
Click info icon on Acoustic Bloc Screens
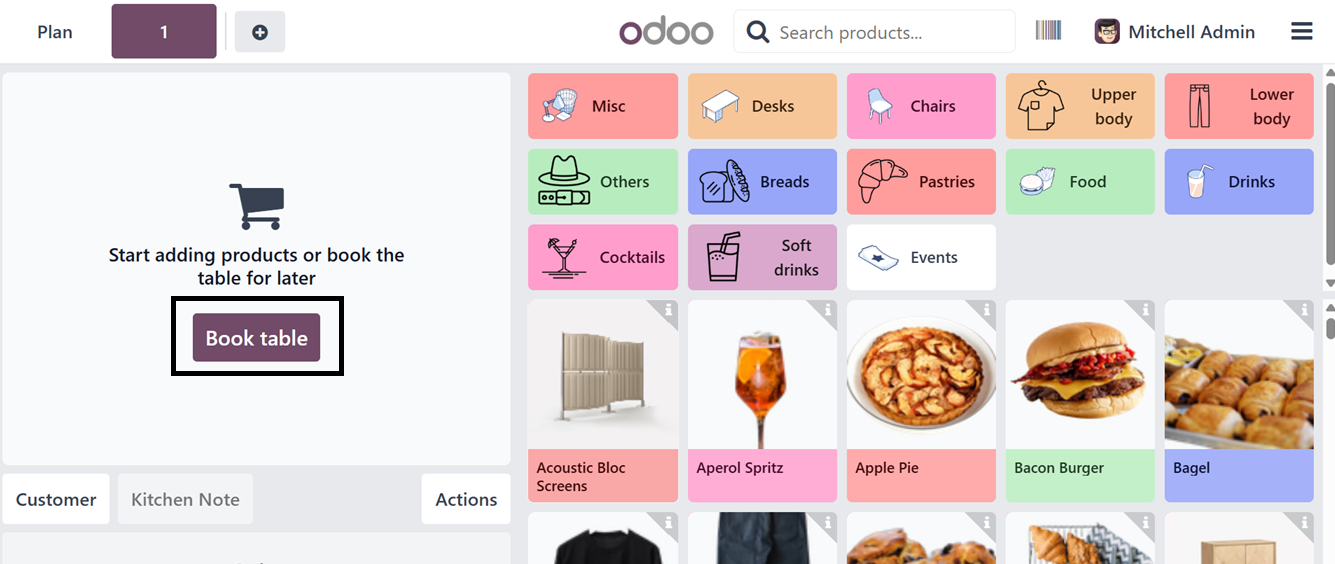pyautogui.click(x=668, y=311)
